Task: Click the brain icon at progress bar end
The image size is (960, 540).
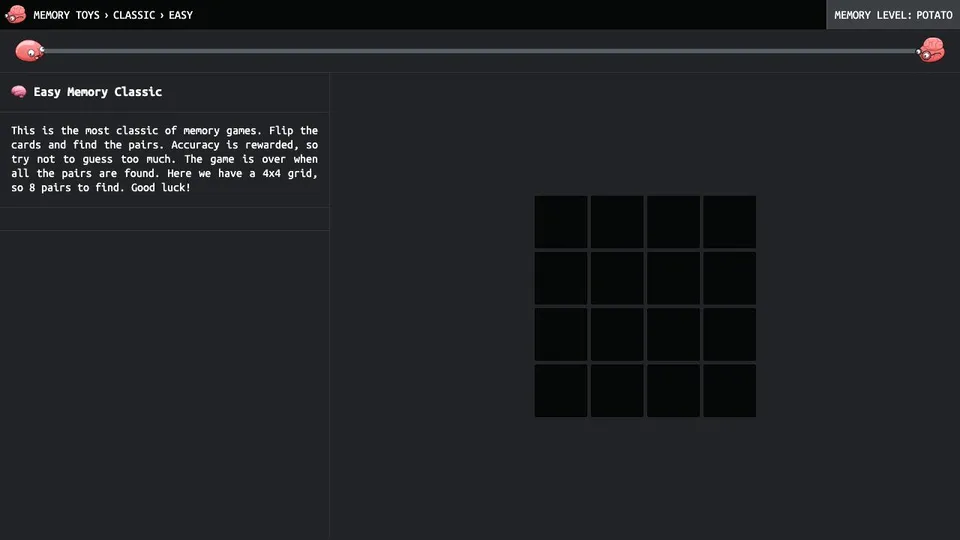Action: coord(931,50)
